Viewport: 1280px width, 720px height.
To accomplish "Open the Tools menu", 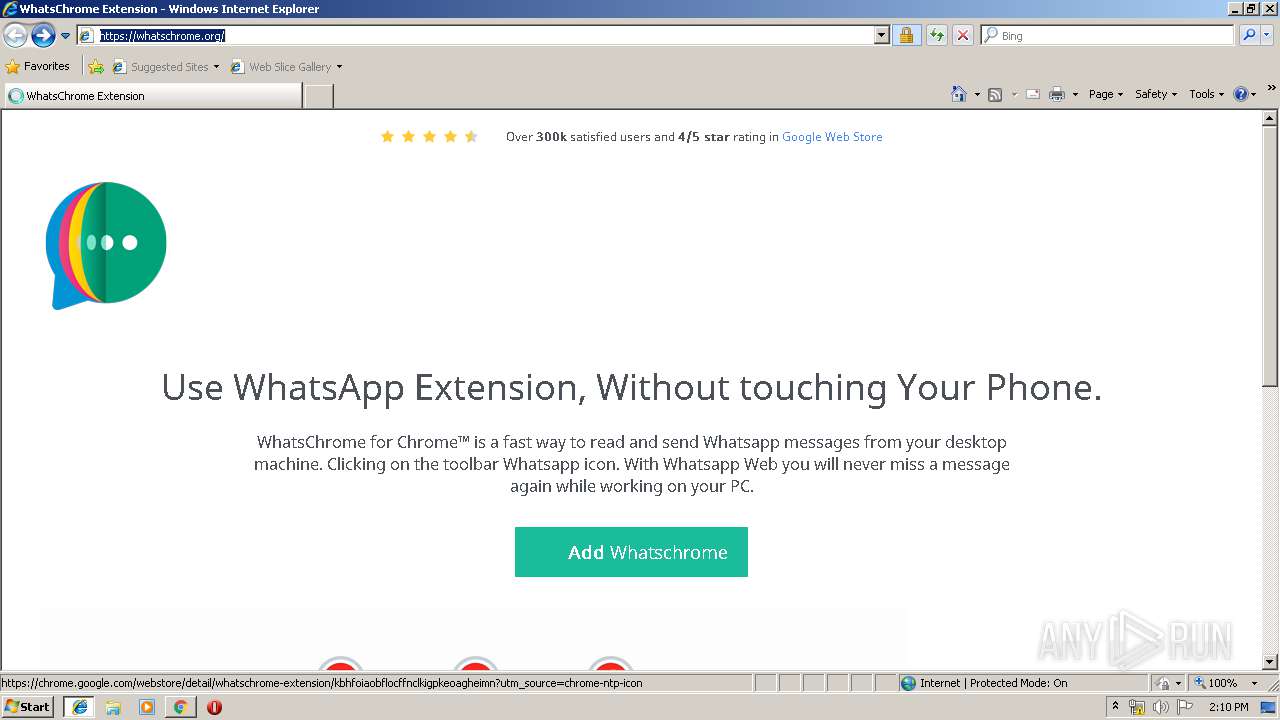I will tap(1206, 94).
